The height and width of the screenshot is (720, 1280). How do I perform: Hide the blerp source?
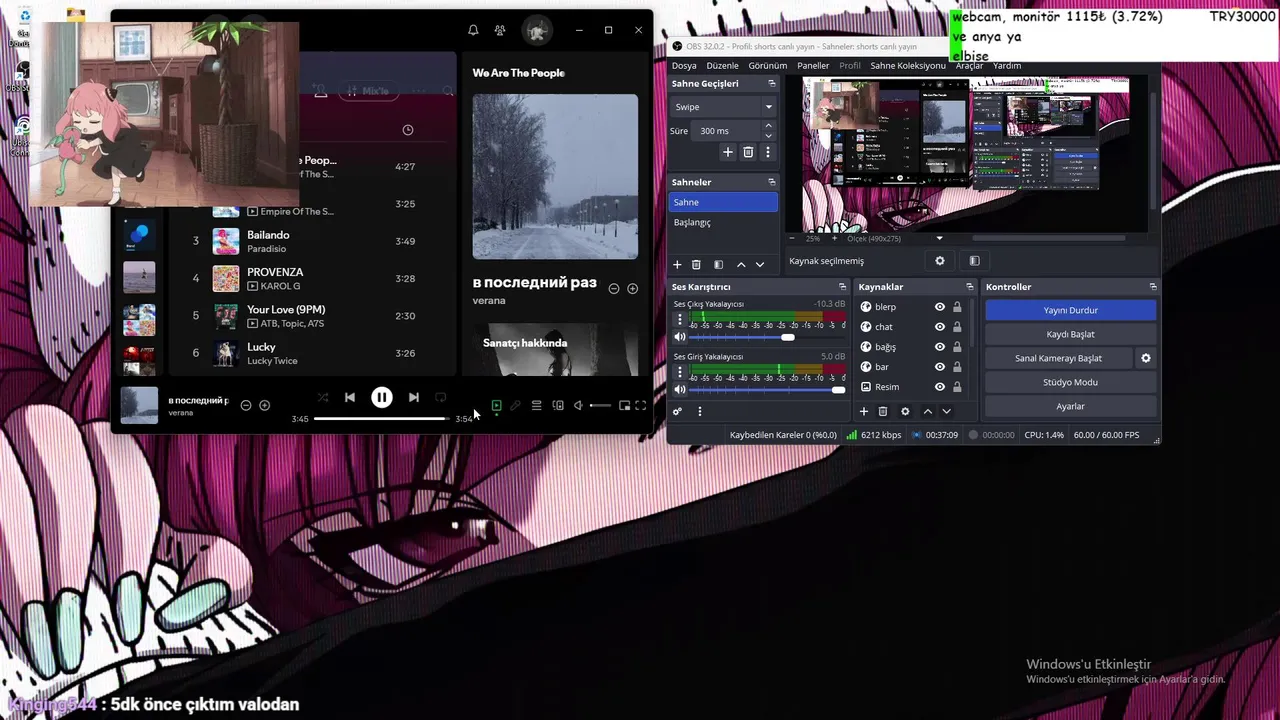pyautogui.click(x=940, y=307)
